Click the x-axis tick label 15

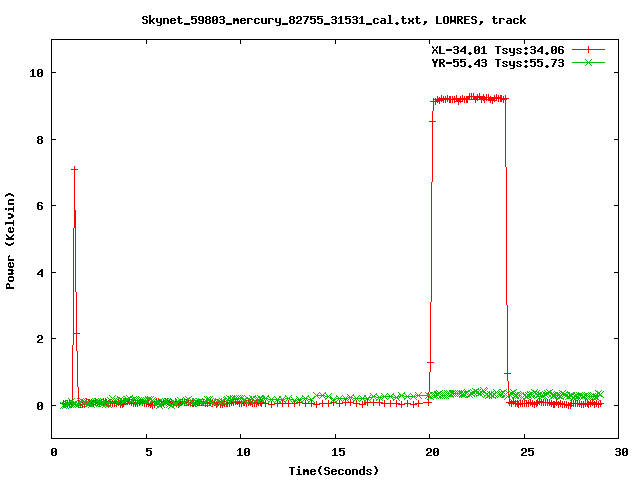(338, 452)
